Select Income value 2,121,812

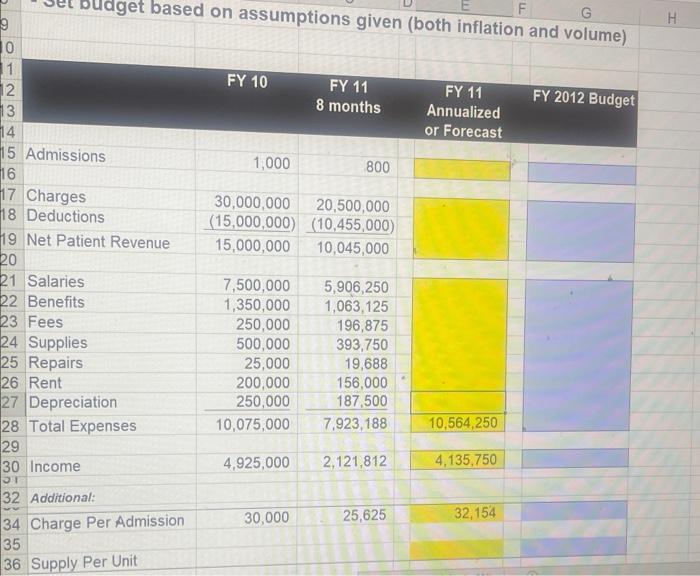coord(355,461)
